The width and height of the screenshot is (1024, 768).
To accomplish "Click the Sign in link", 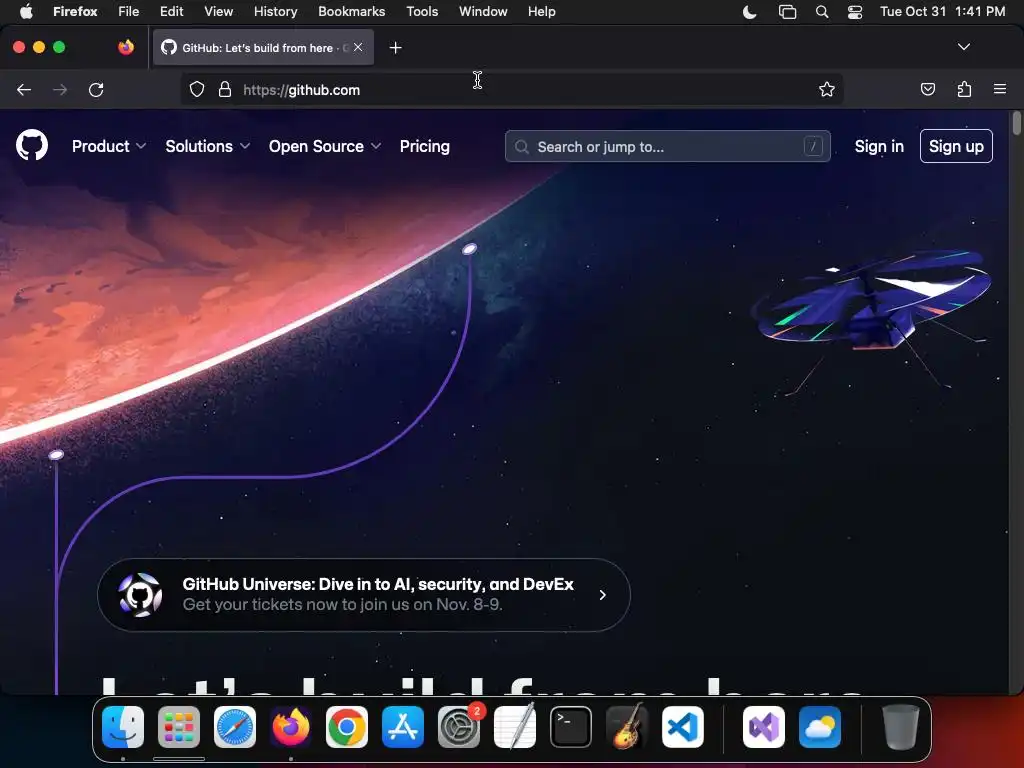I will click(x=879, y=146).
